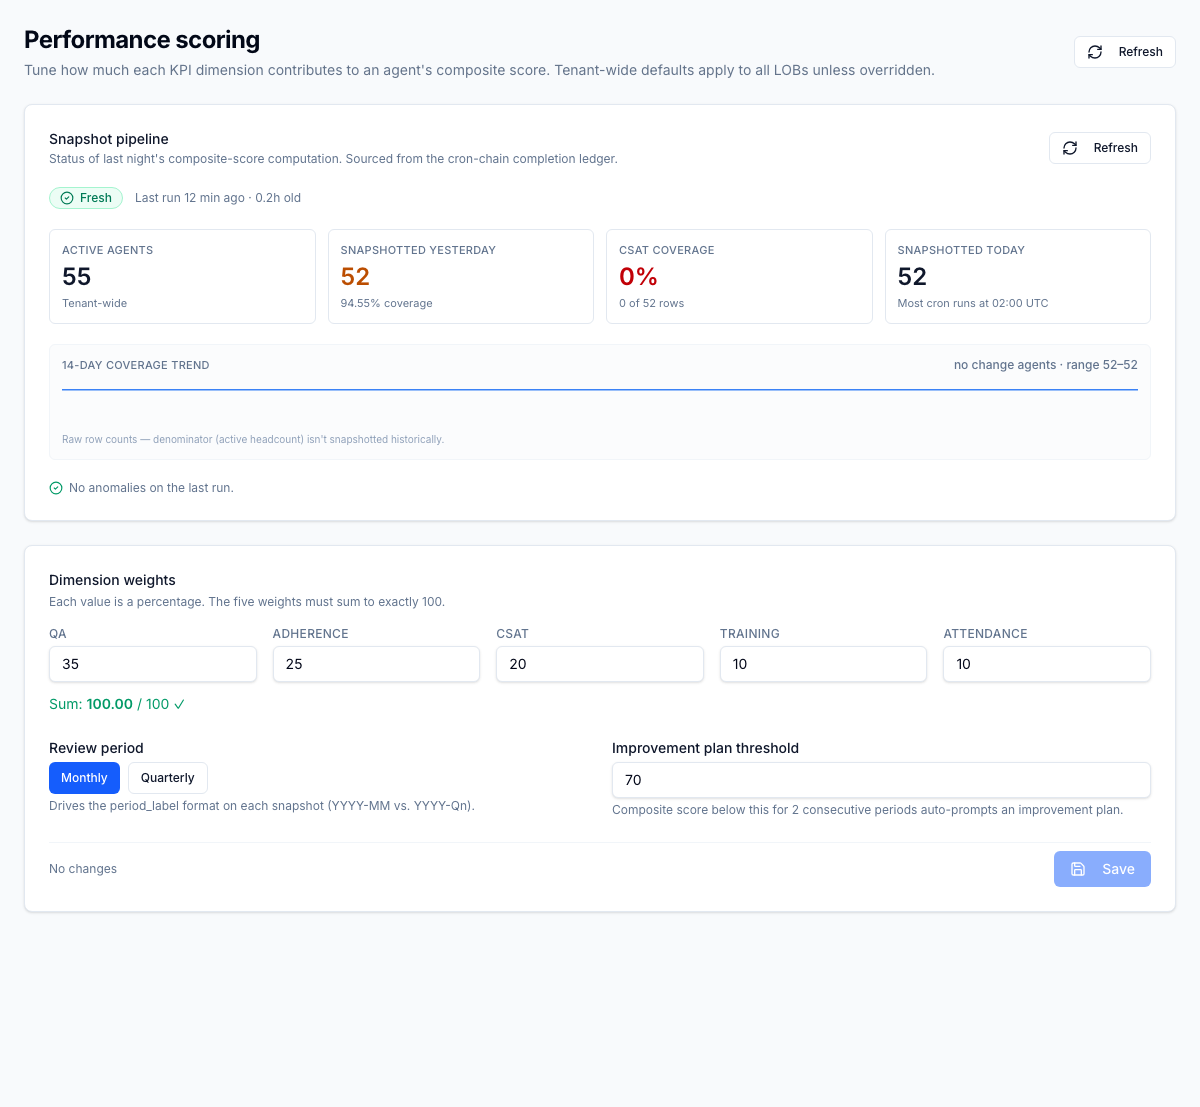Select the Quarterly review period
Screen dimensions: 1200x1107
tap(168, 778)
